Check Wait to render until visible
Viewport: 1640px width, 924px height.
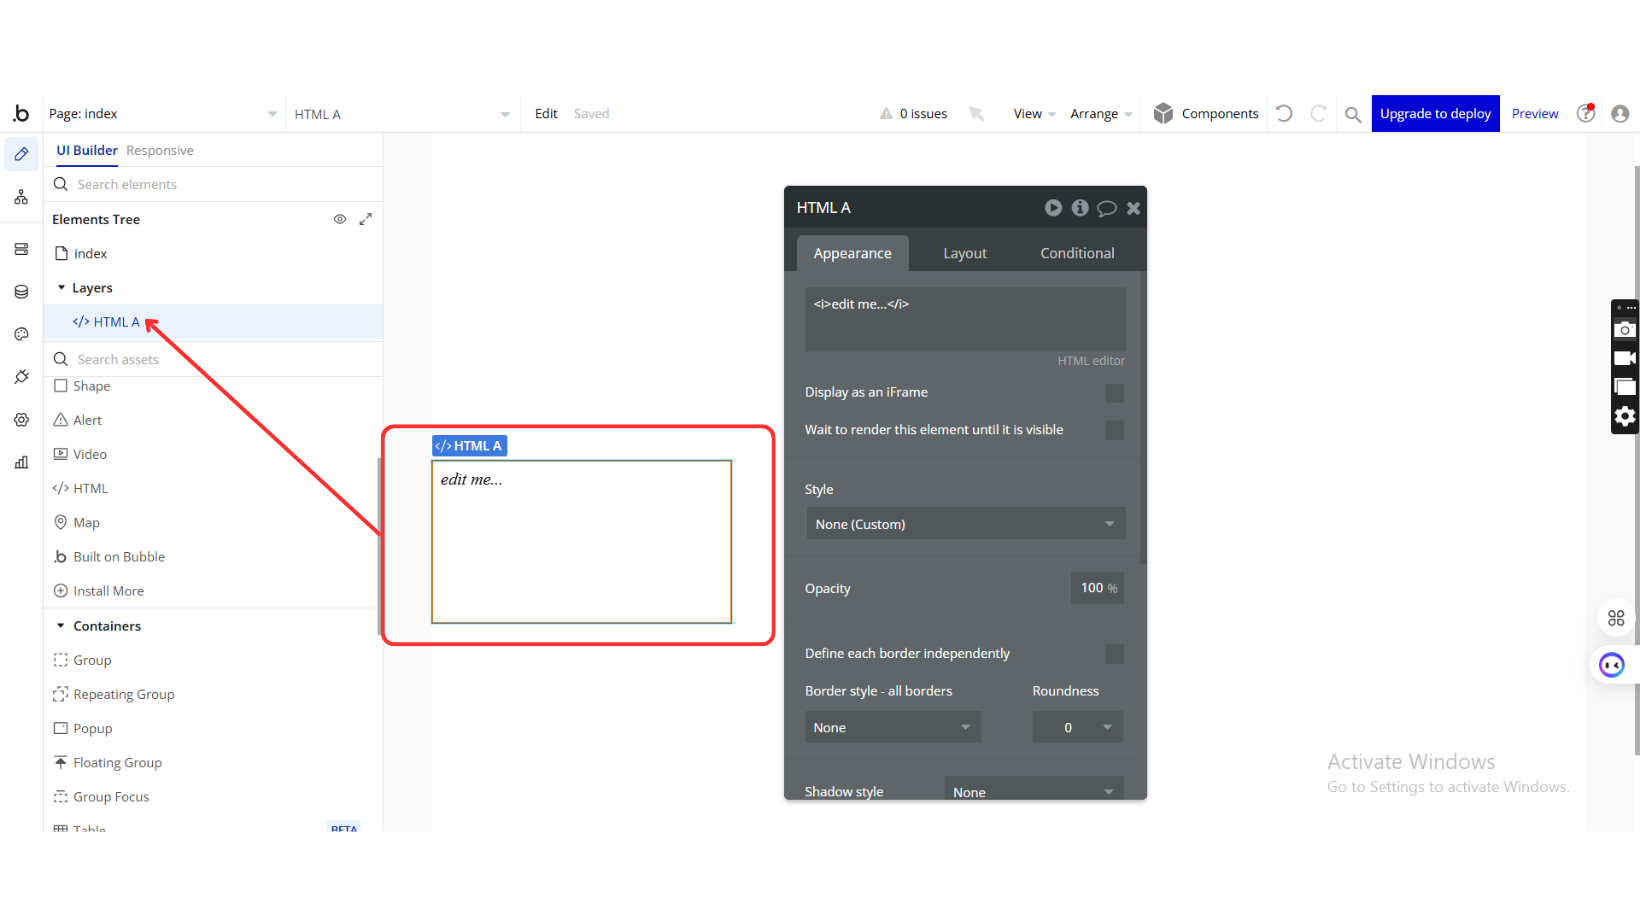coord(1114,430)
